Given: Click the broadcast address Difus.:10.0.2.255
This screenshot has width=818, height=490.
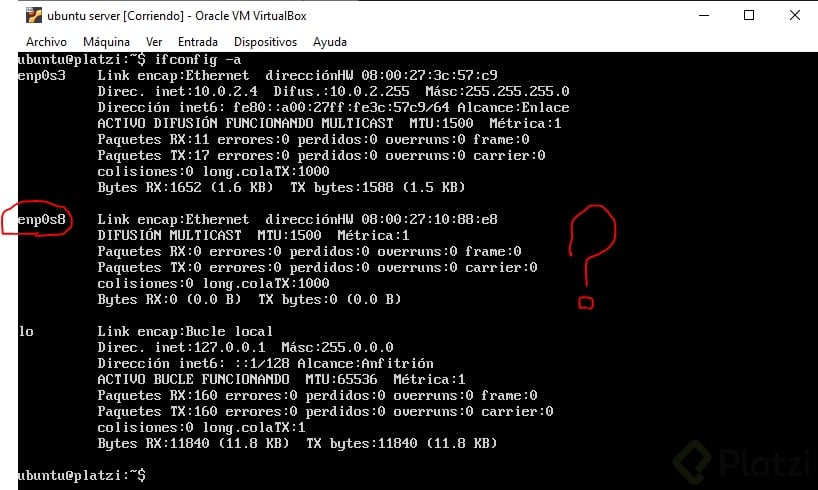Looking at the screenshot, I should [342, 91].
